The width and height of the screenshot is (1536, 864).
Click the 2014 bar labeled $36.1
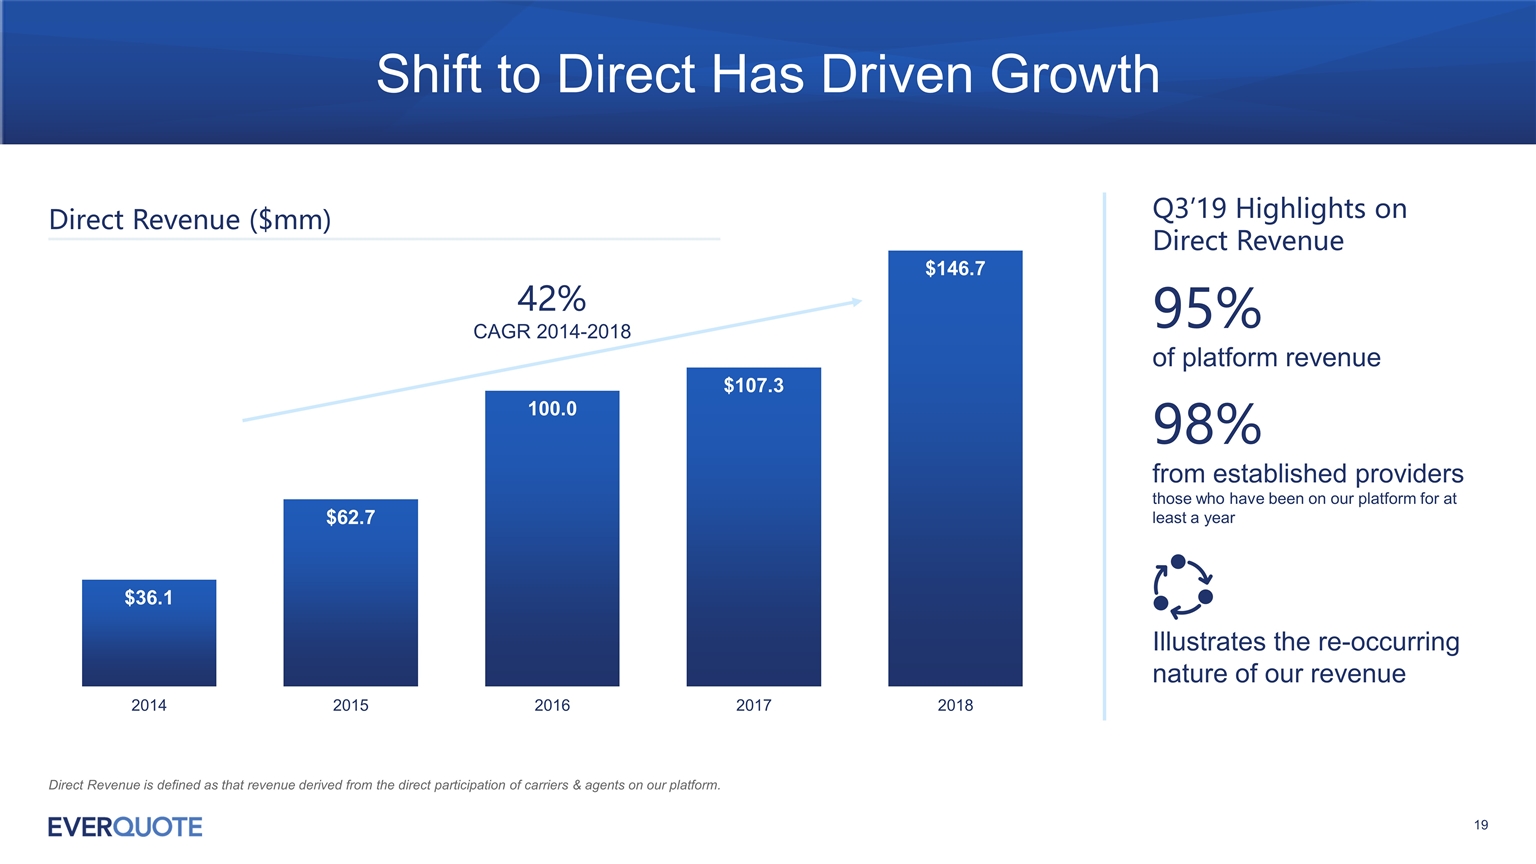149,633
